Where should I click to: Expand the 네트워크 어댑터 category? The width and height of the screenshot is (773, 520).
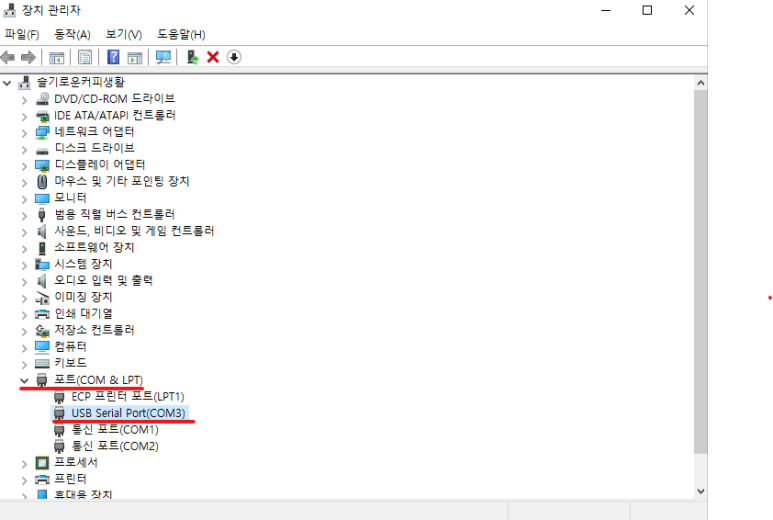click(x=24, y=133)
